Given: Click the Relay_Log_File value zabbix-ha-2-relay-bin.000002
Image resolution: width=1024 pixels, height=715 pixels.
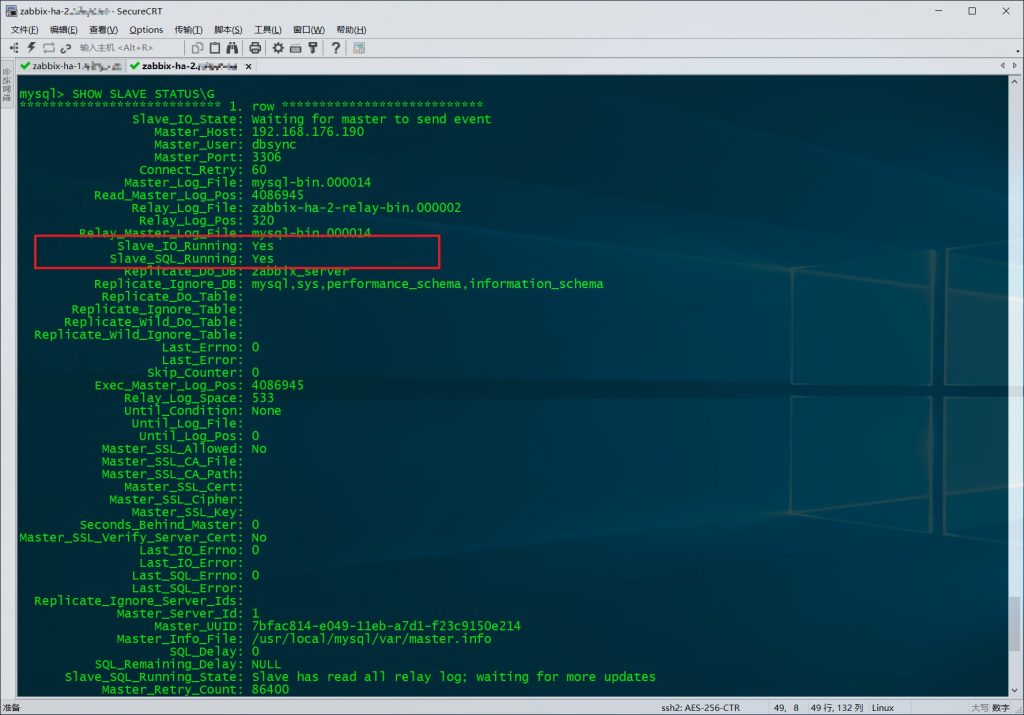Looking at the screenshot, I should pyautogui.click(x=356, y=208).
